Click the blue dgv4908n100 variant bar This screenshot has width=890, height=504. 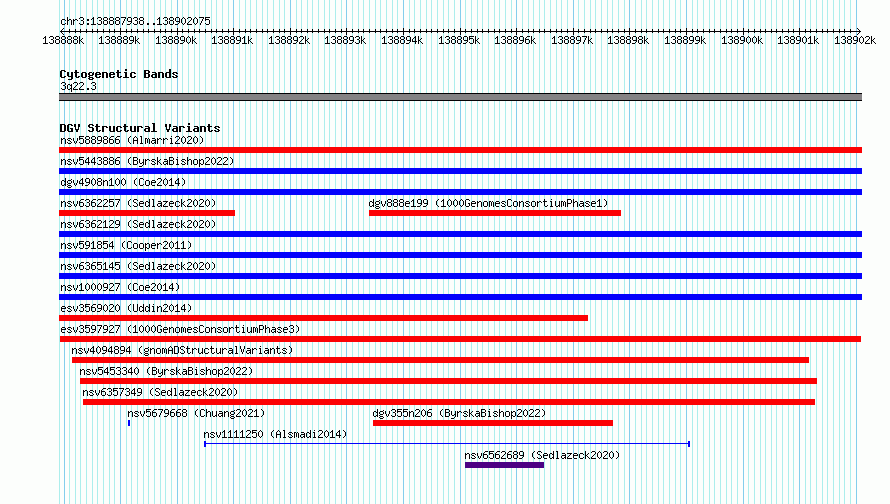tap(460, 192)
